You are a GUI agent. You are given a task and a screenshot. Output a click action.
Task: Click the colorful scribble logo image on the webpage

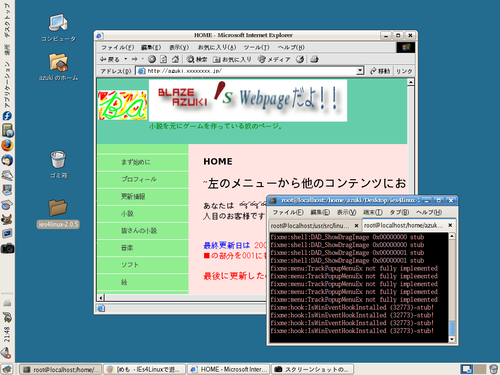point(122,105)
